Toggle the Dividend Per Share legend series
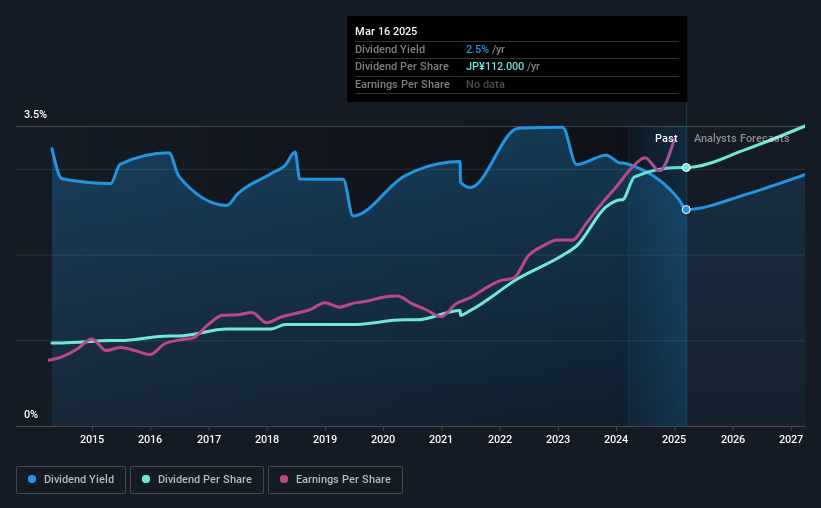821x508 pixels. 197,479
